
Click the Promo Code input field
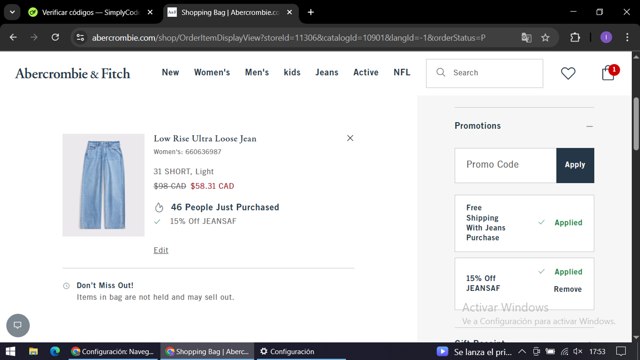click(505, 165)
